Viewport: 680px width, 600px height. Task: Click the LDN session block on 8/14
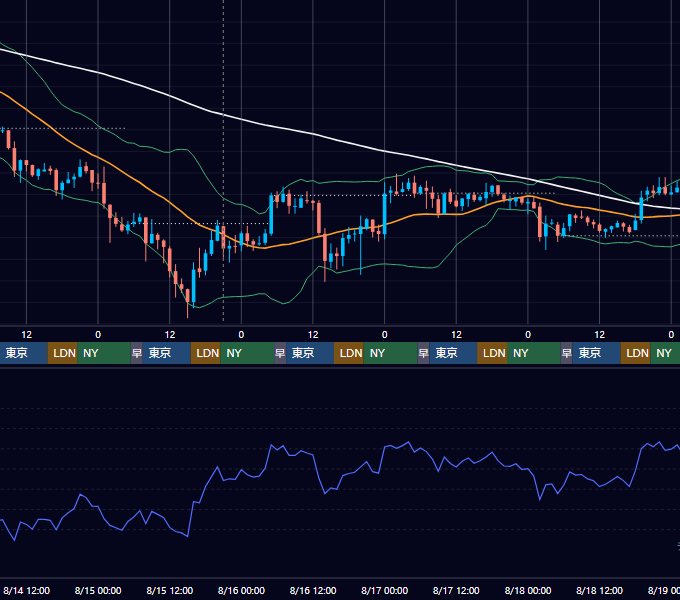point(62,353)
